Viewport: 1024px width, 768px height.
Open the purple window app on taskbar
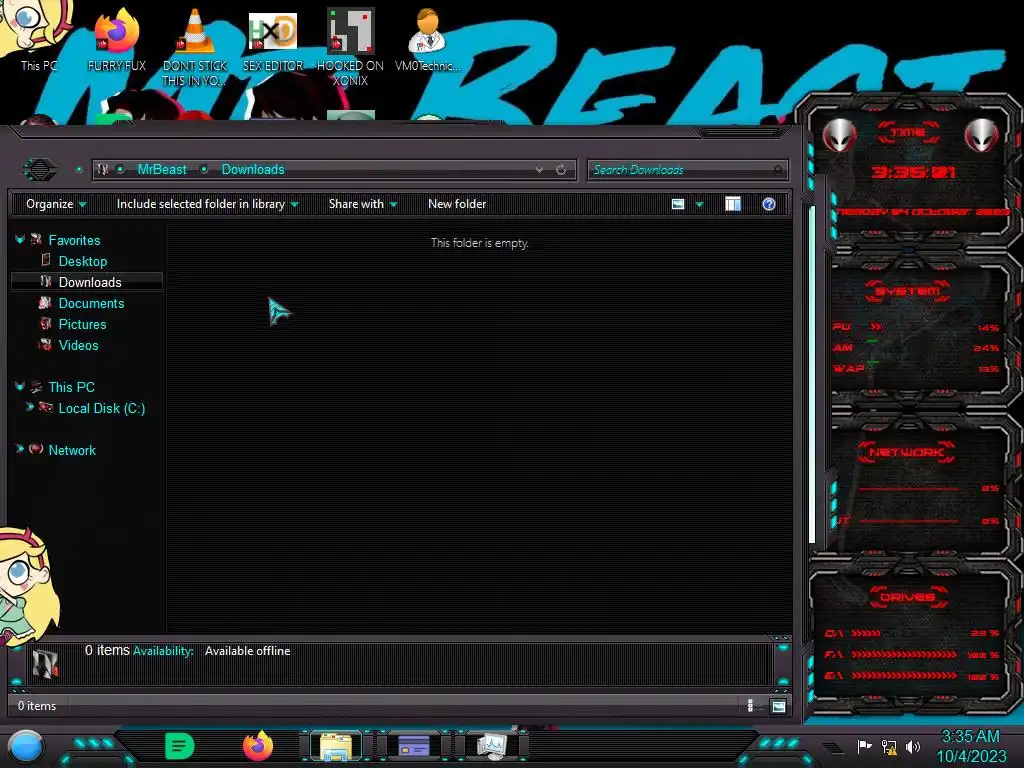(x=413, y=746)
